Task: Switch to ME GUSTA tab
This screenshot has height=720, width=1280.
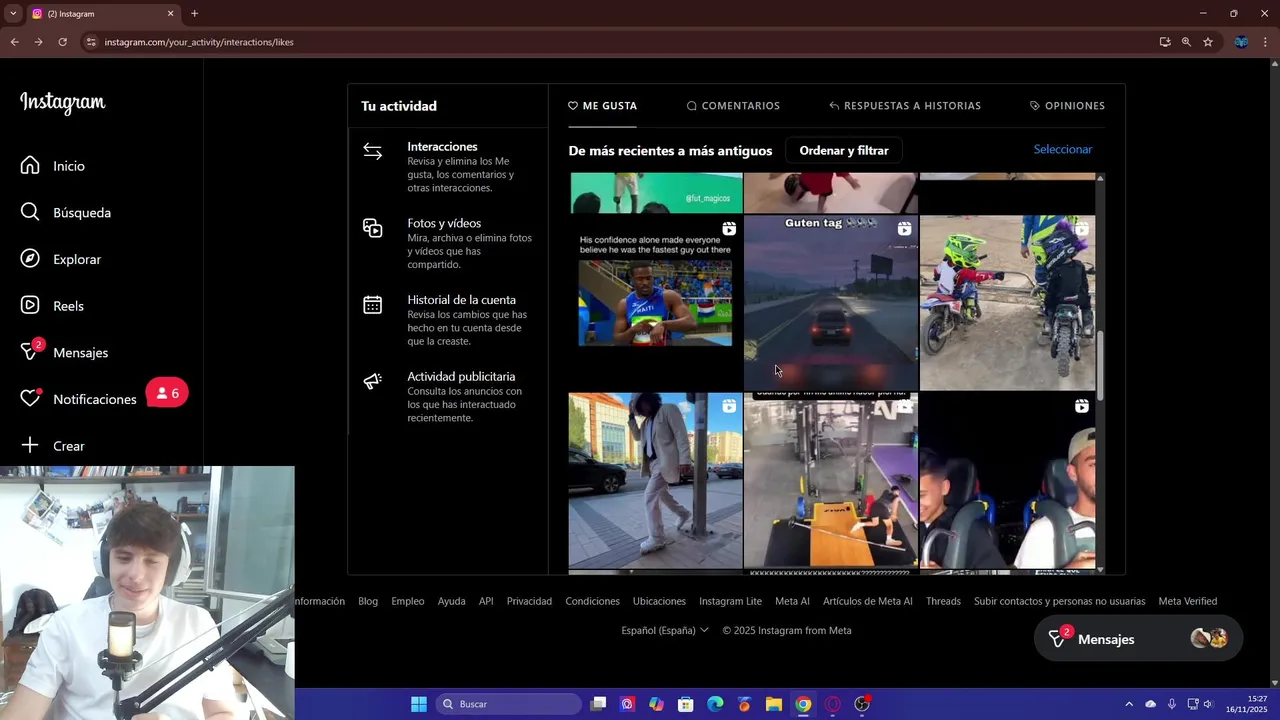Action: pyautogui.click(x=602, y=106)
